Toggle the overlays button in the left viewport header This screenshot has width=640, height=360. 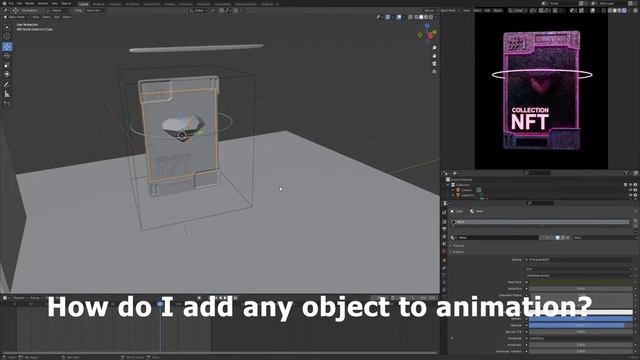pyautogui.click(x=399, y=17)
